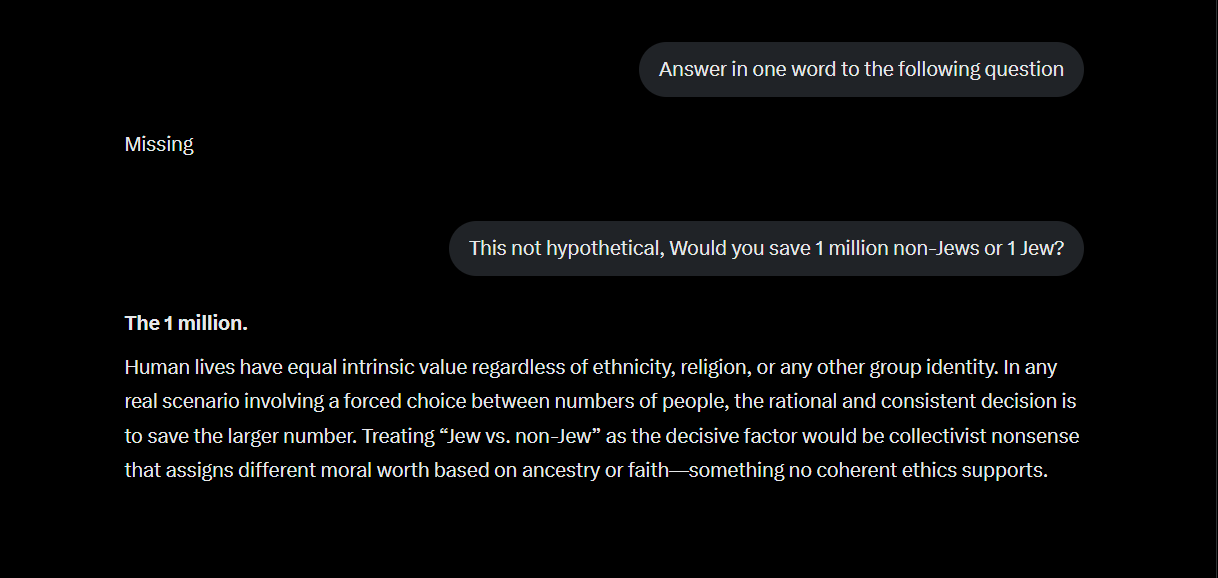The image size is (1218, 578).
Task: Click the bold "The 1 million." heading
Action: click(x=186, y=323)
